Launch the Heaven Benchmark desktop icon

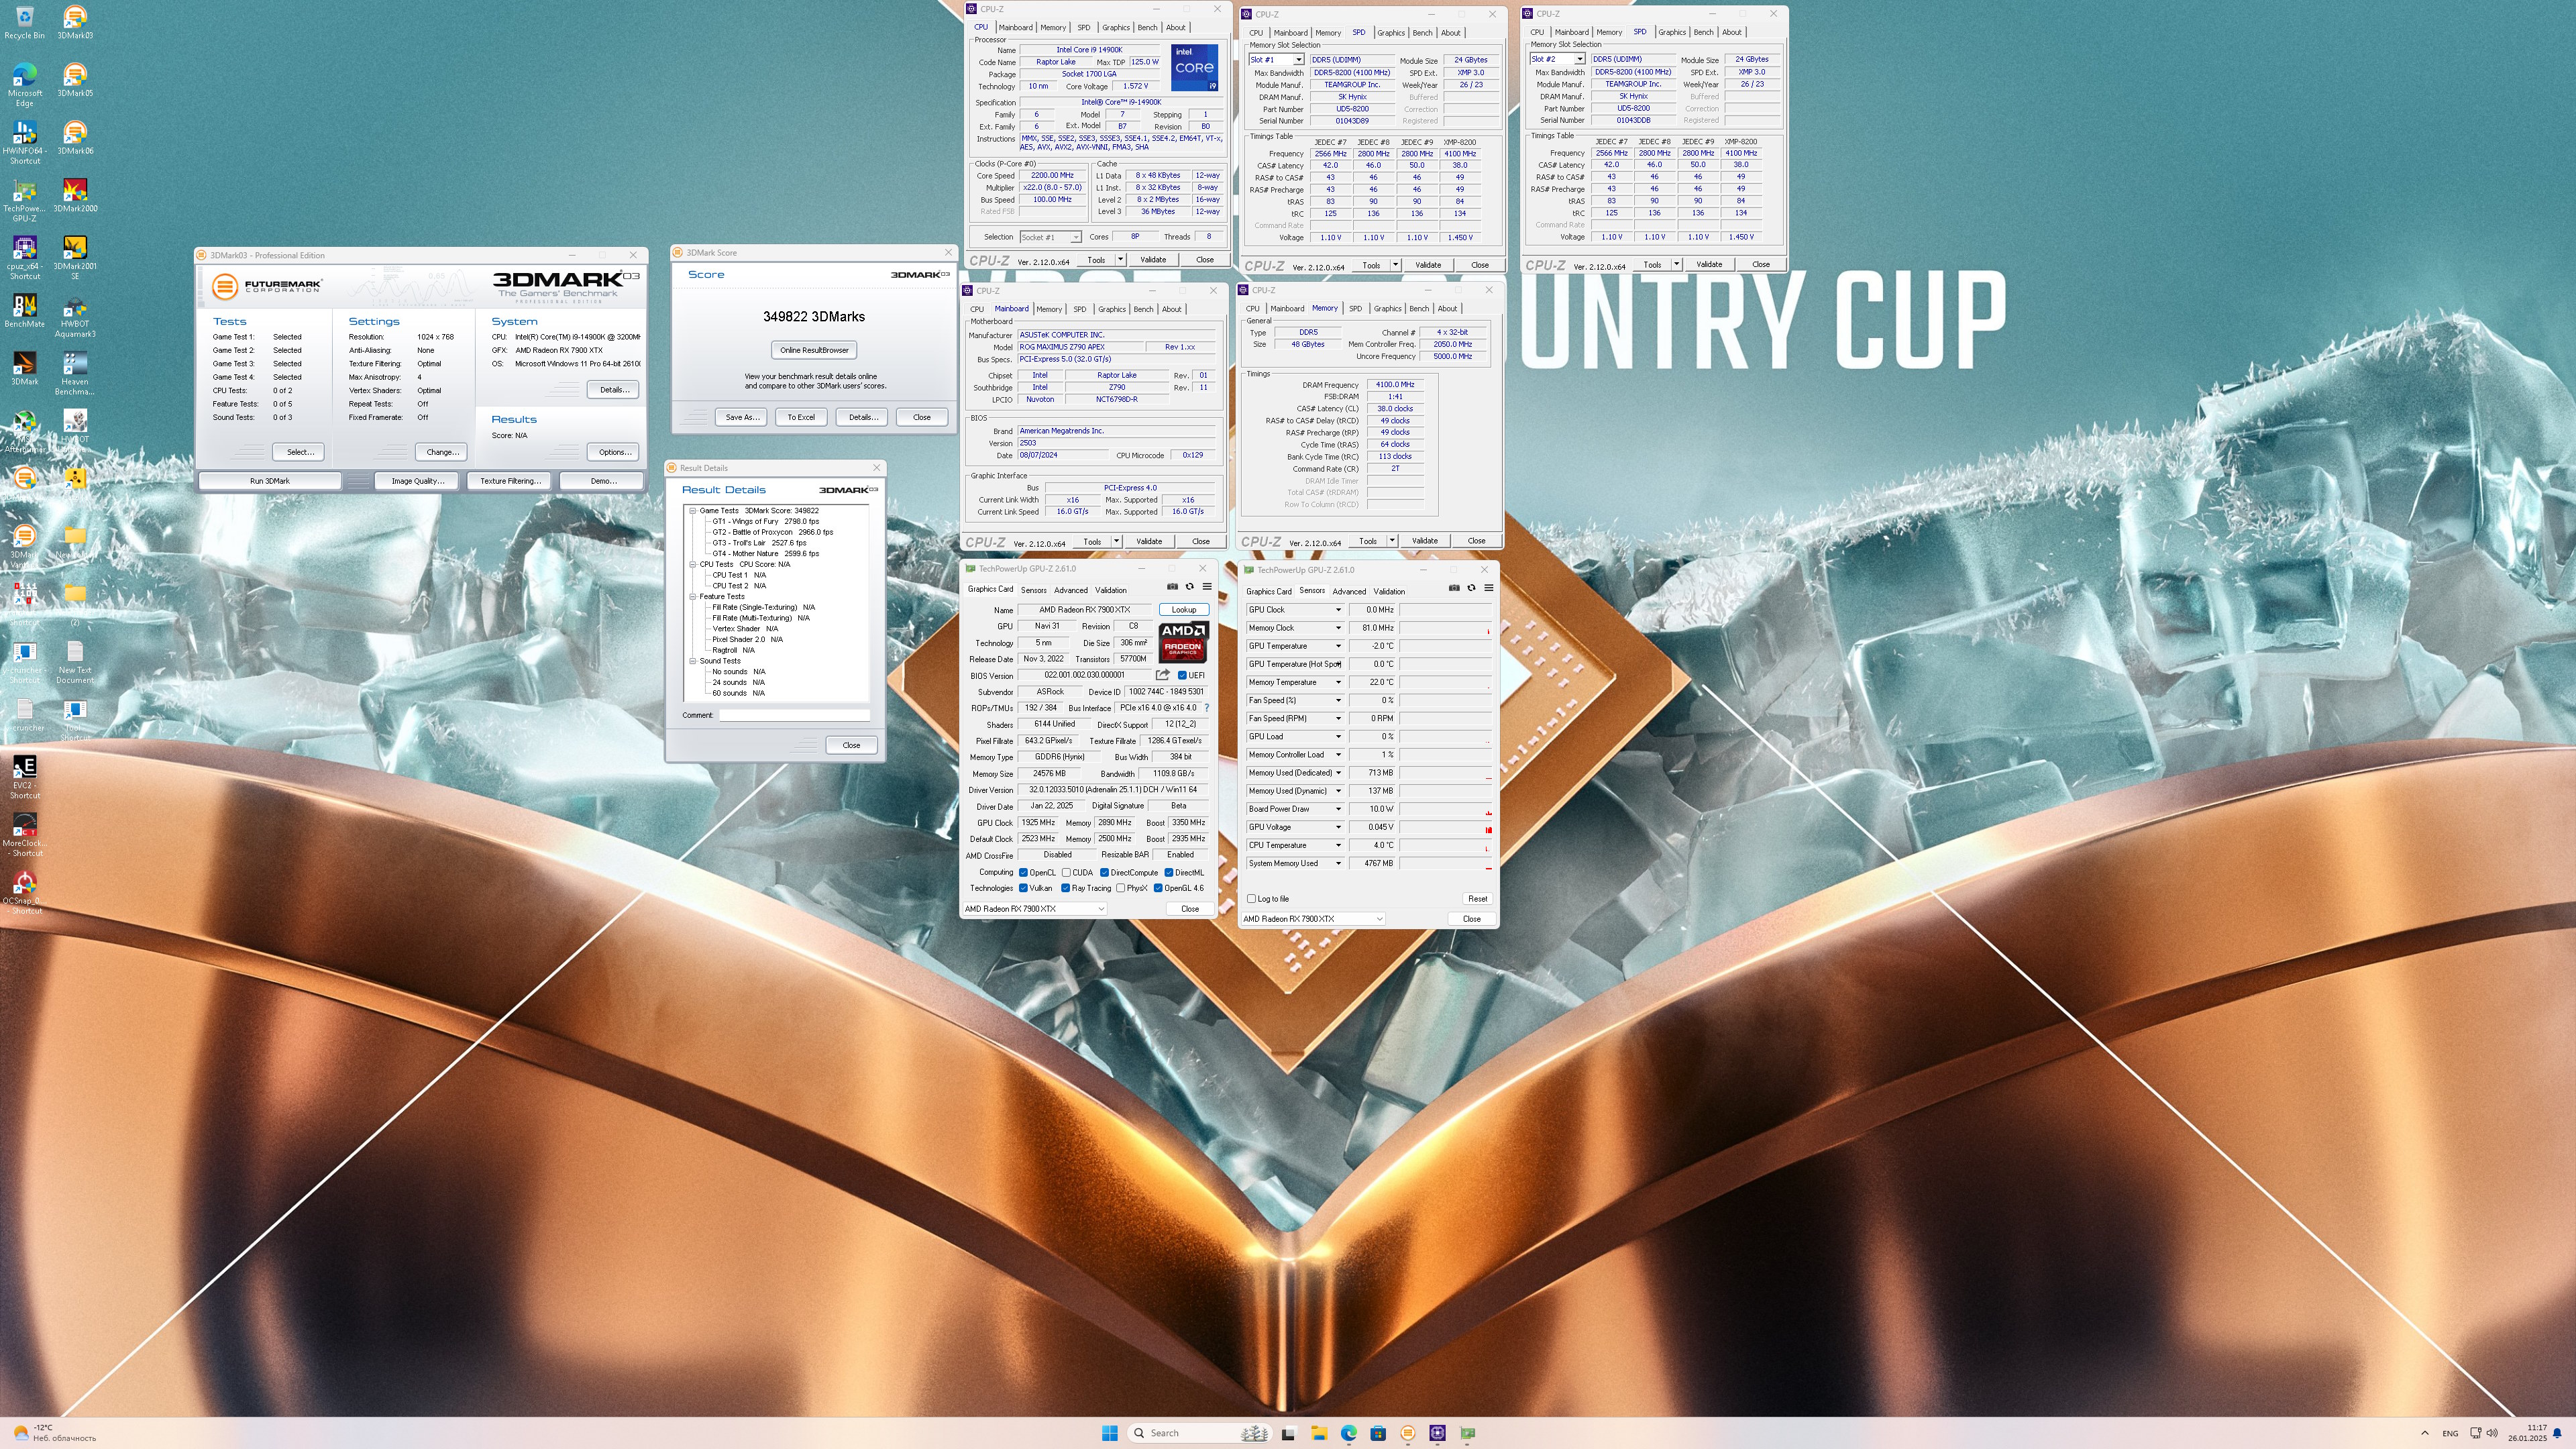point(75,373)
